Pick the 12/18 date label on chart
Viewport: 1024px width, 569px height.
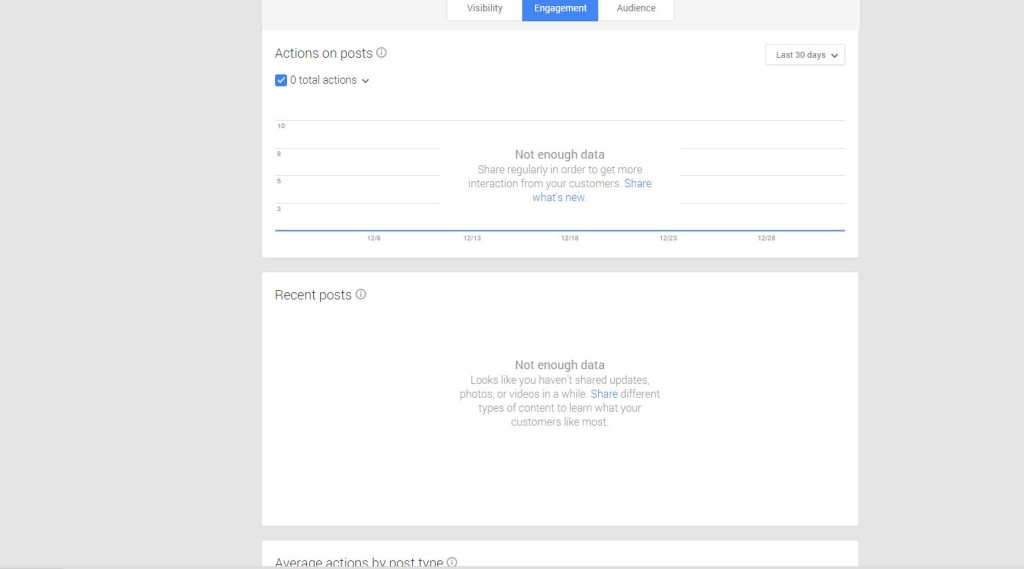[x=569, y=238]
